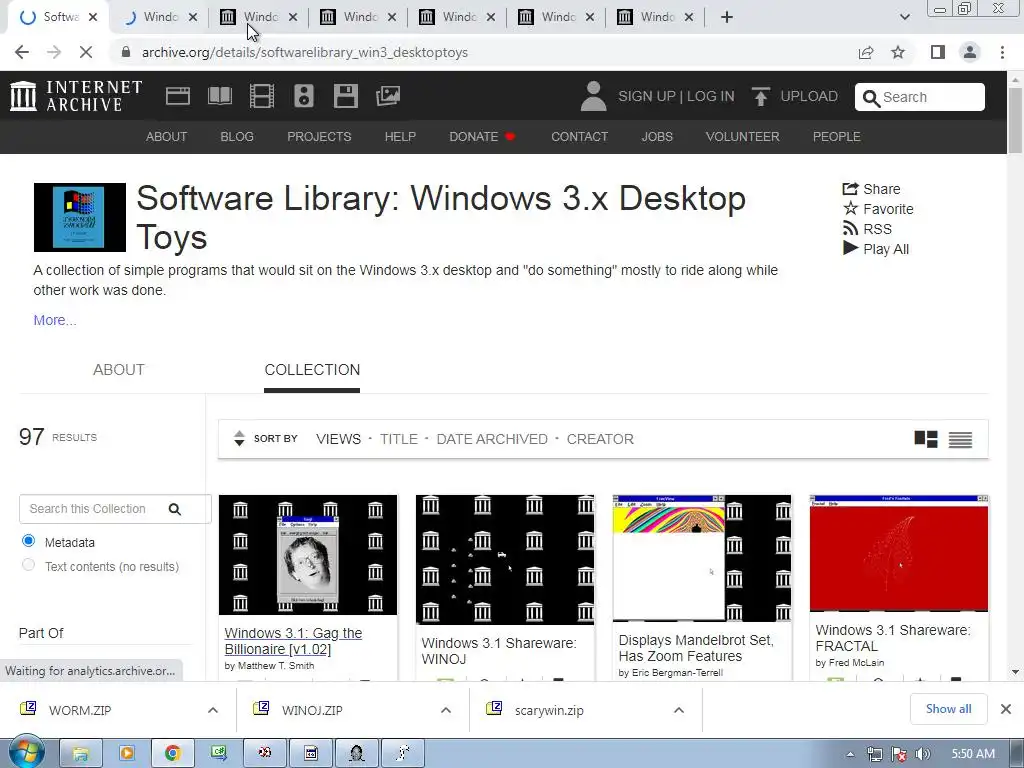Click the Favorite star
Image resolution: width=1024 pixels, height=768 pixels.
(850, 208)
